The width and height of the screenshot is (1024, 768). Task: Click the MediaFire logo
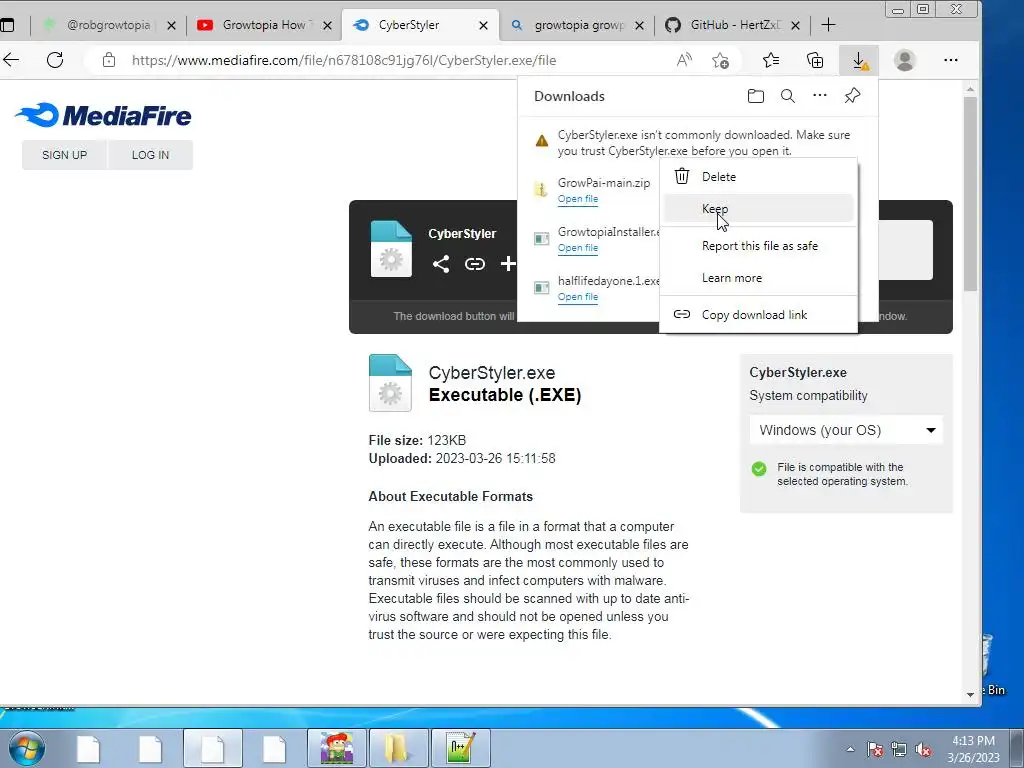[103, 116]
